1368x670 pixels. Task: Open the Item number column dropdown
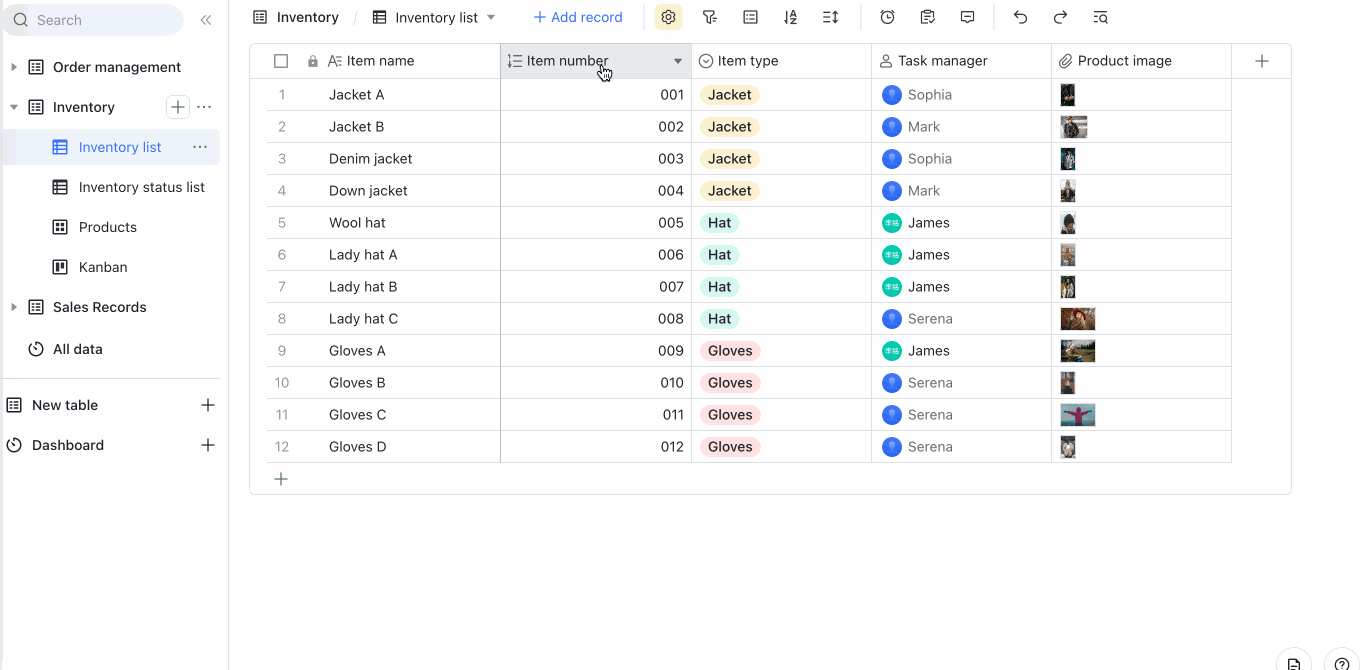pyautogui.click(x=678, y=61)
